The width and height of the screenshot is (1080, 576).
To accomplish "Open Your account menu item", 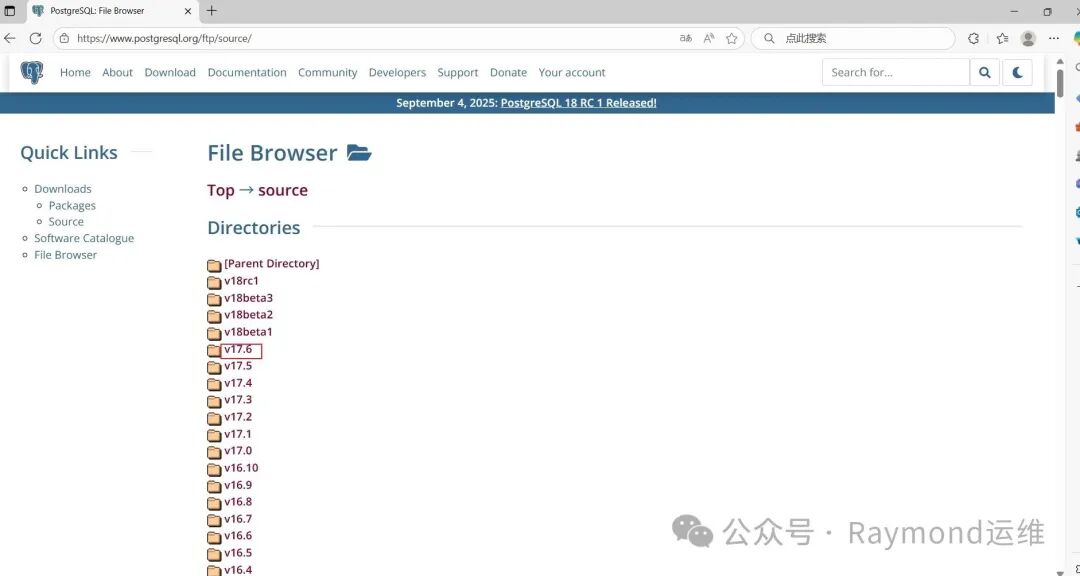I will coord(572,72).
